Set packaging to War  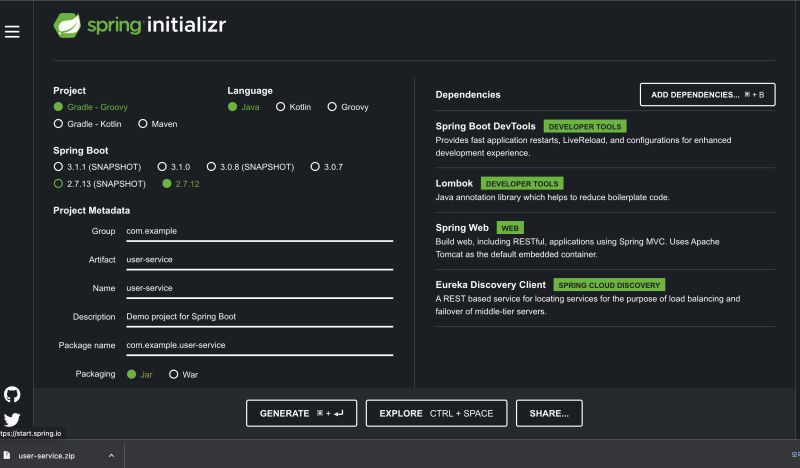pos(184,374)
